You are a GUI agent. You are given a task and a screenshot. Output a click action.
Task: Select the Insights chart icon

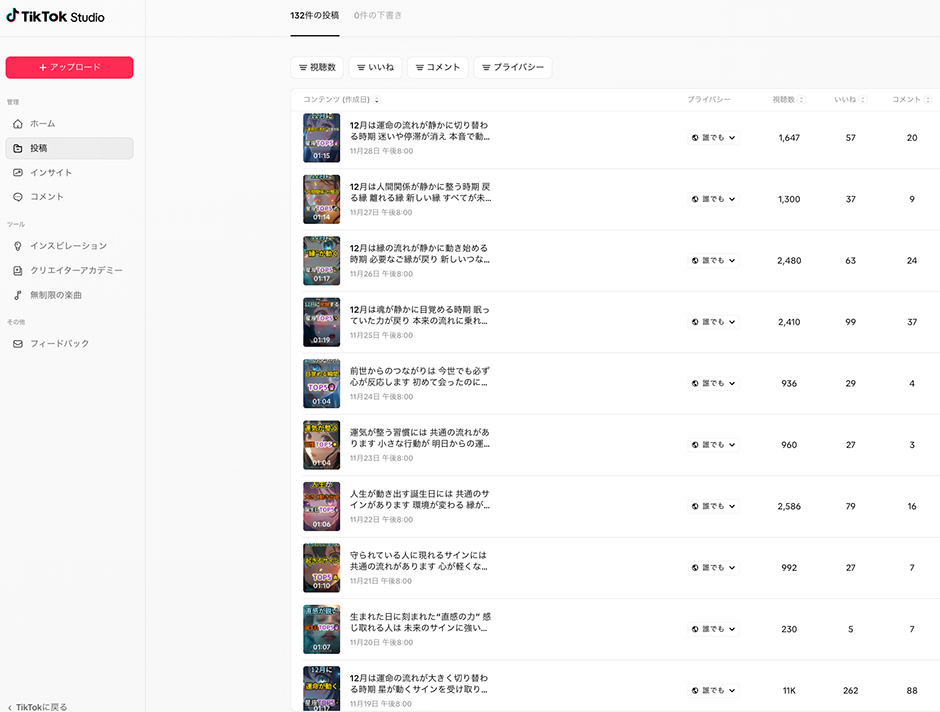coord(18,173)
